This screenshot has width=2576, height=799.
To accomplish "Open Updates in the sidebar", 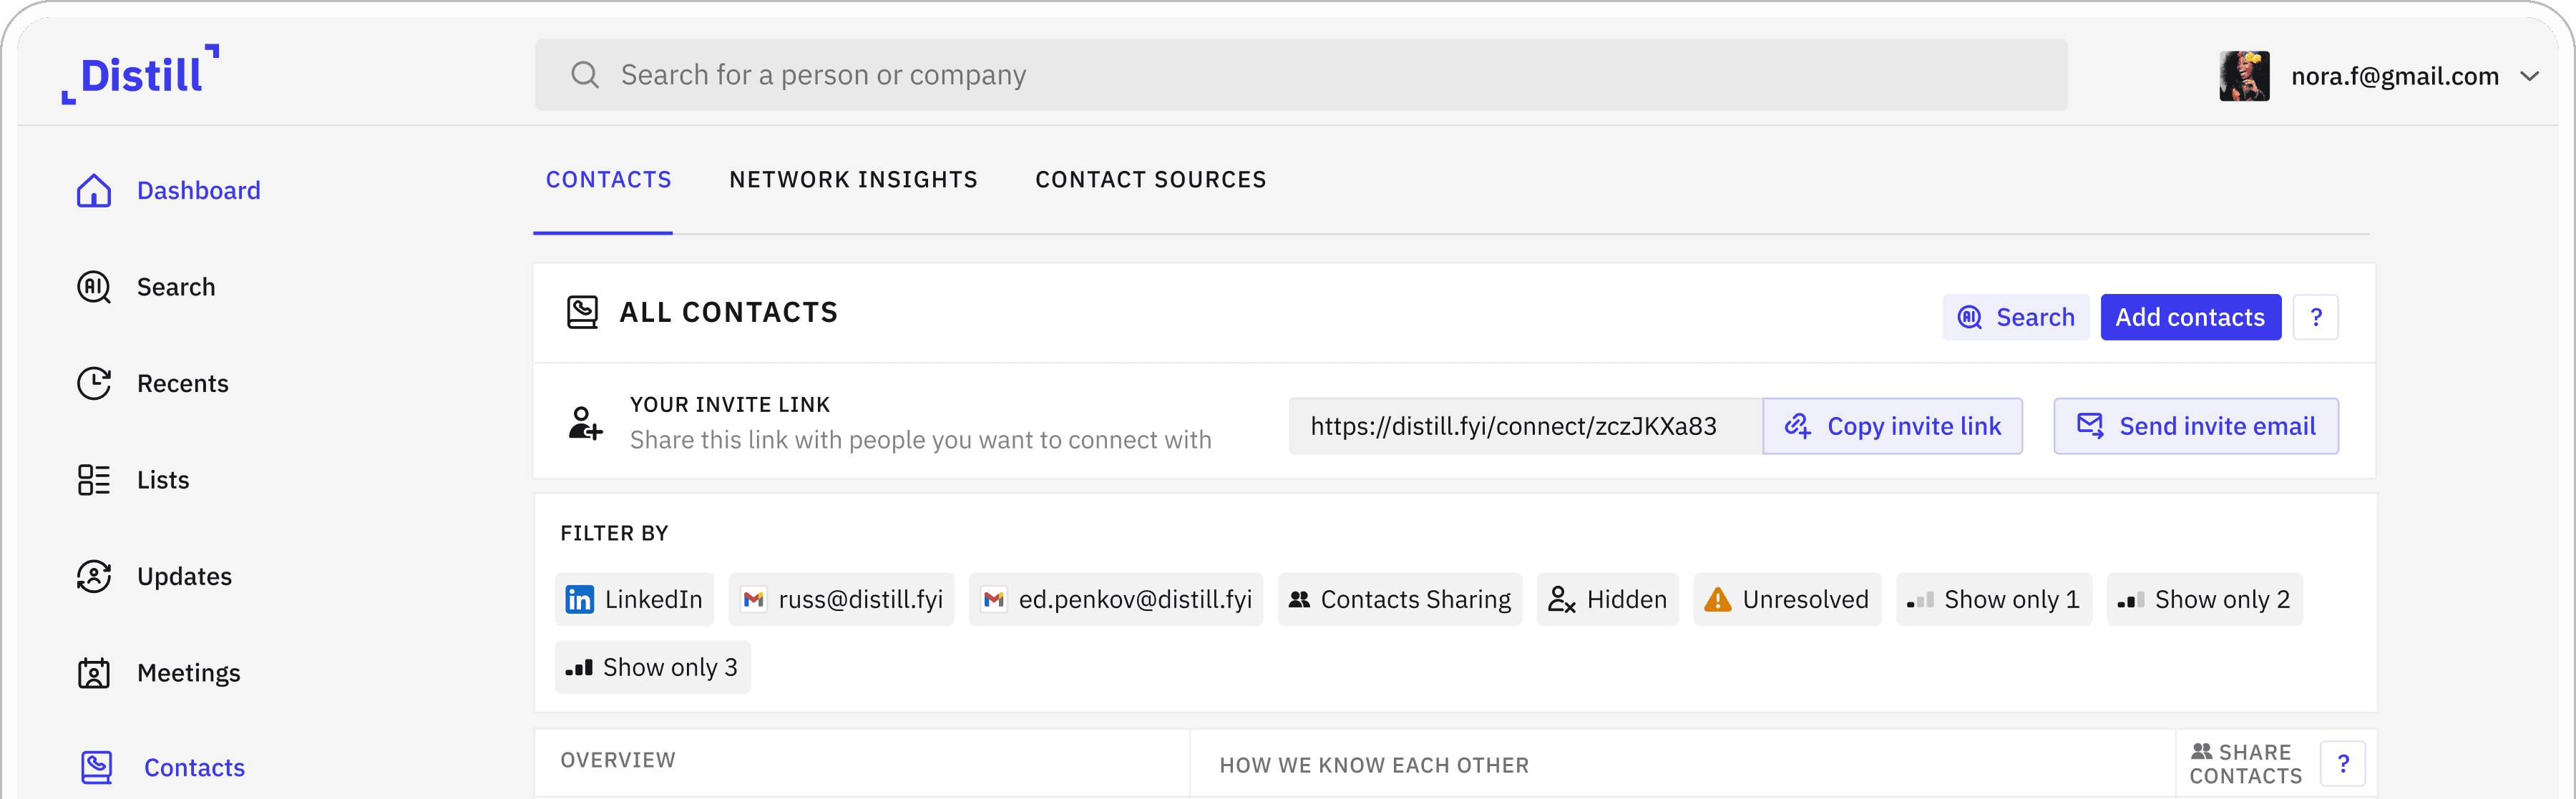I will point(184,576).
